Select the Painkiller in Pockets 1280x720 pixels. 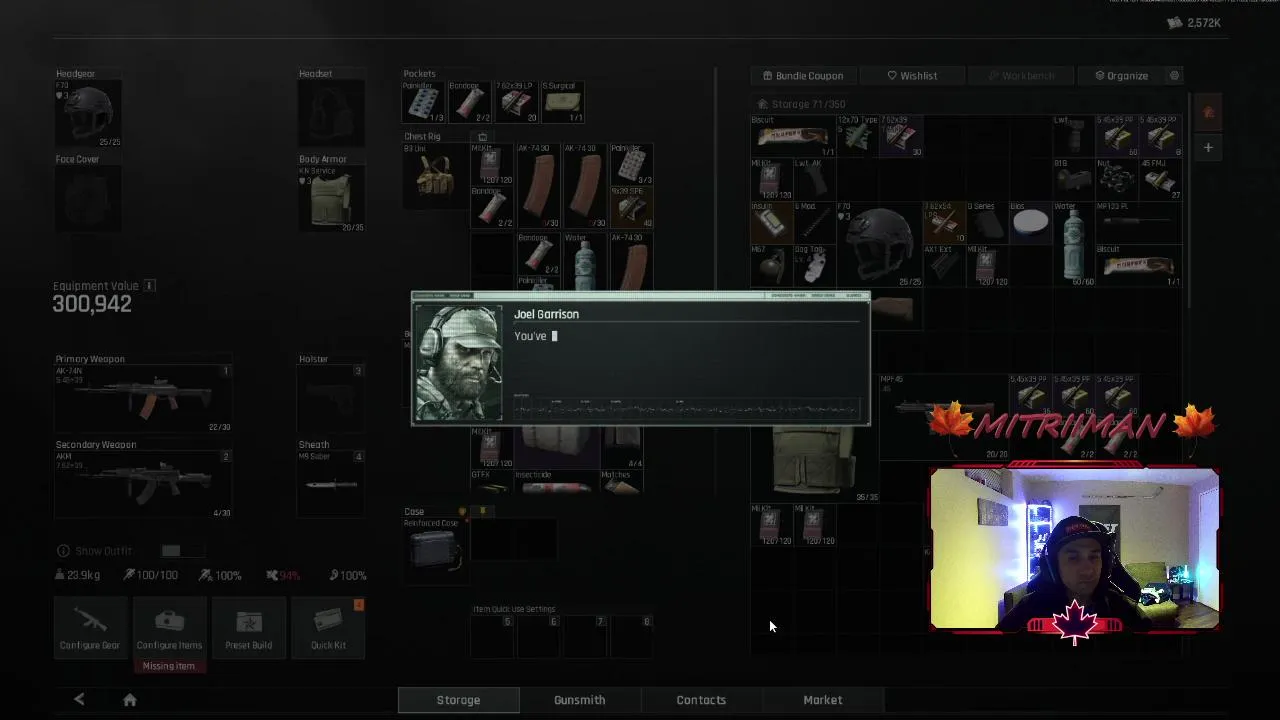tap(424, 102)
